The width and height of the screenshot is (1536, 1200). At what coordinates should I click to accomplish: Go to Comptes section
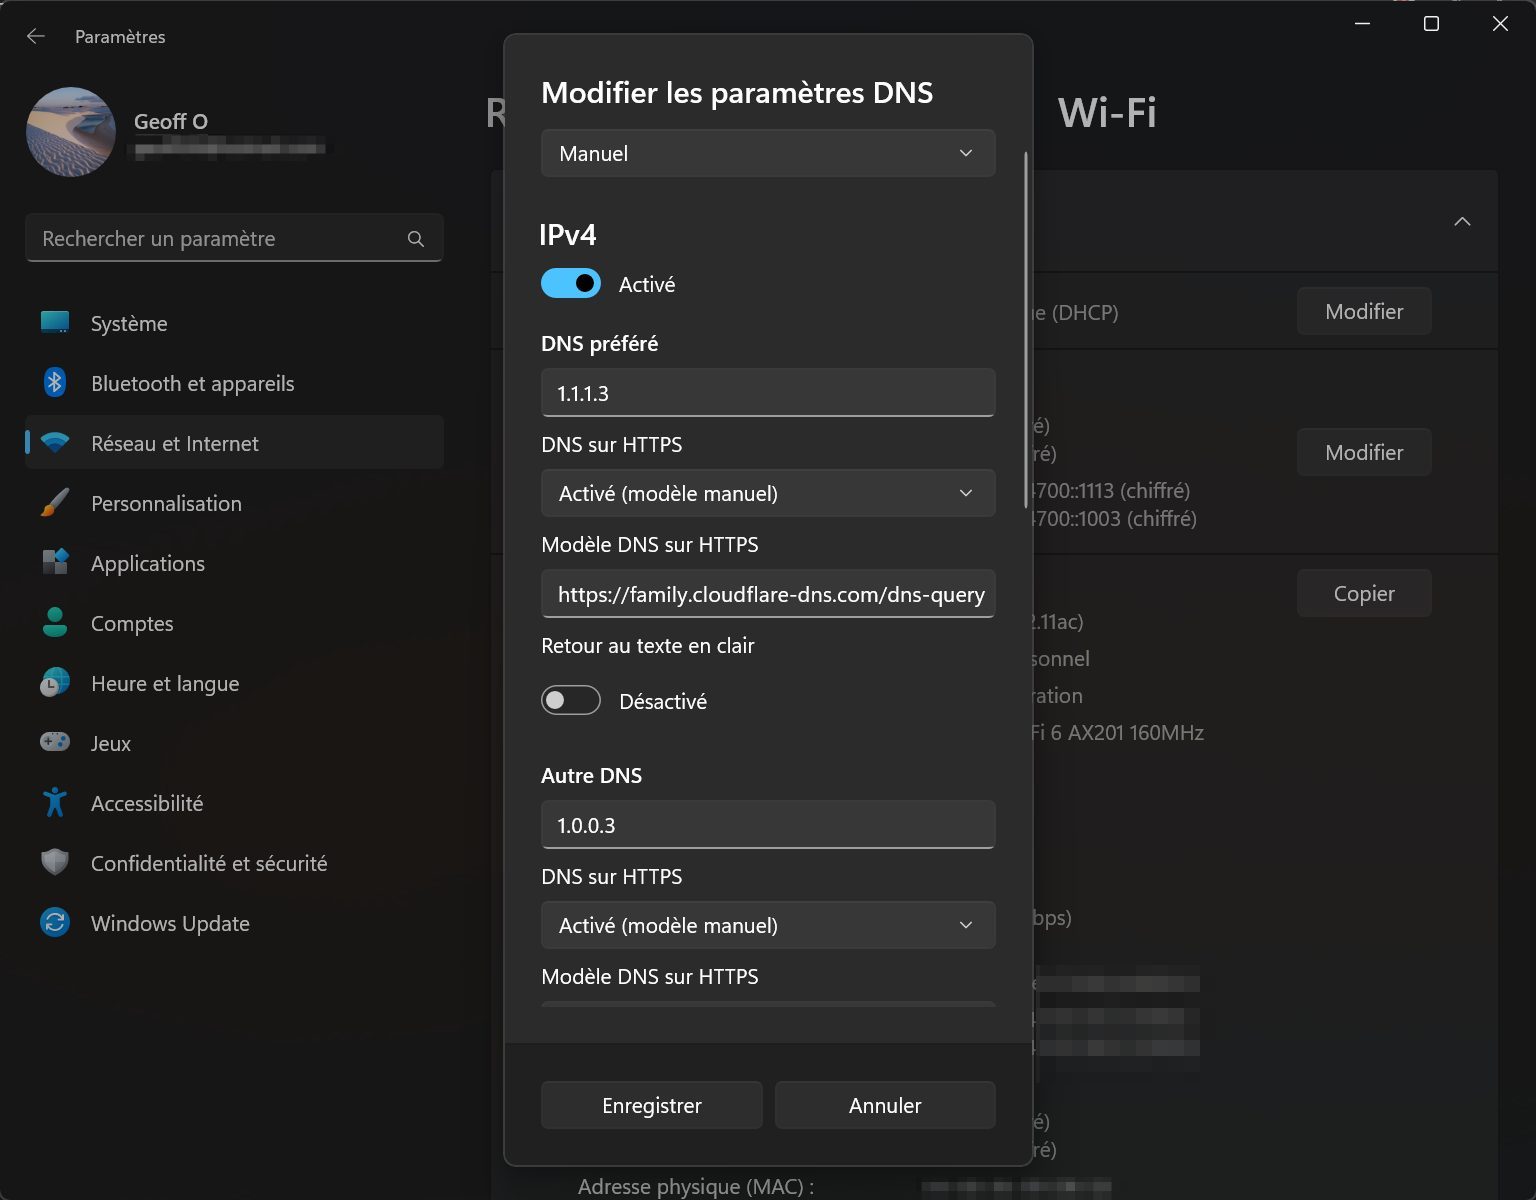(234, 624)
